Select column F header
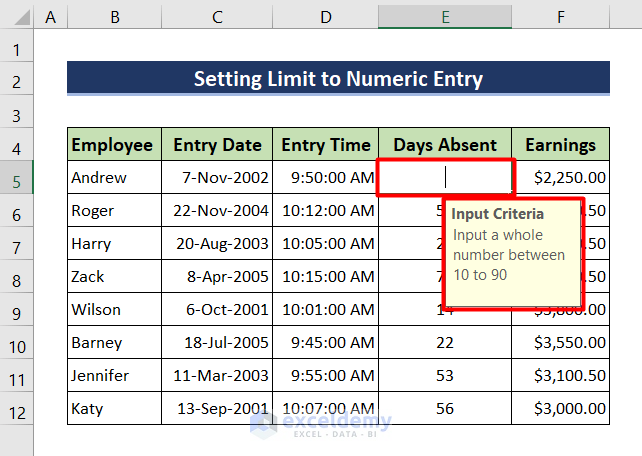 point(560,16)
